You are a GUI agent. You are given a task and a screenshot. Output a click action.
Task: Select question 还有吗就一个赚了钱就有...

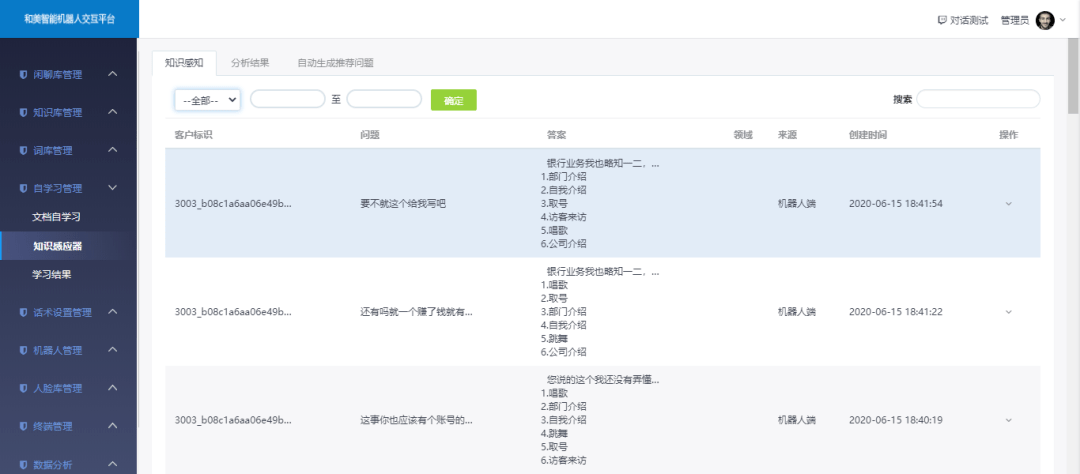[x=417, y=311]
